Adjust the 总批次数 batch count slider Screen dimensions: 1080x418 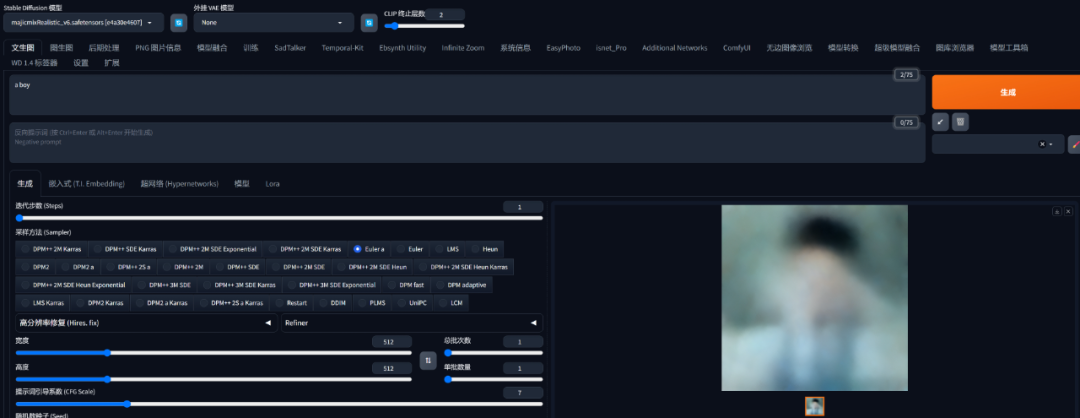493,353
